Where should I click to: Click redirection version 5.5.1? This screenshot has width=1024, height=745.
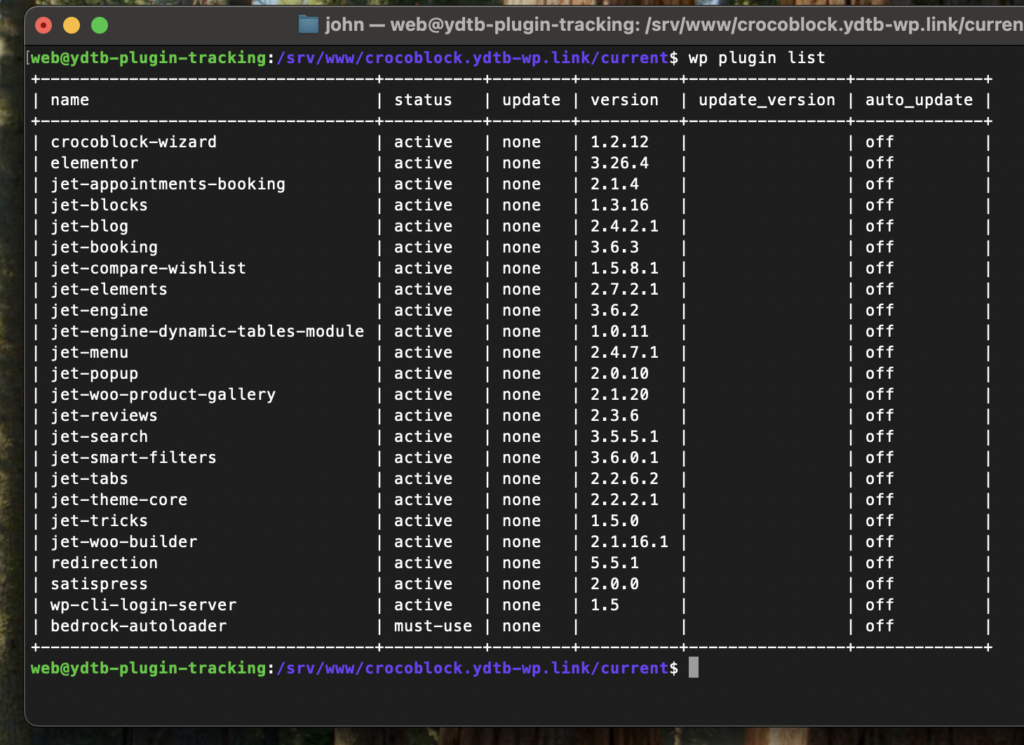(x=615, y=563)
